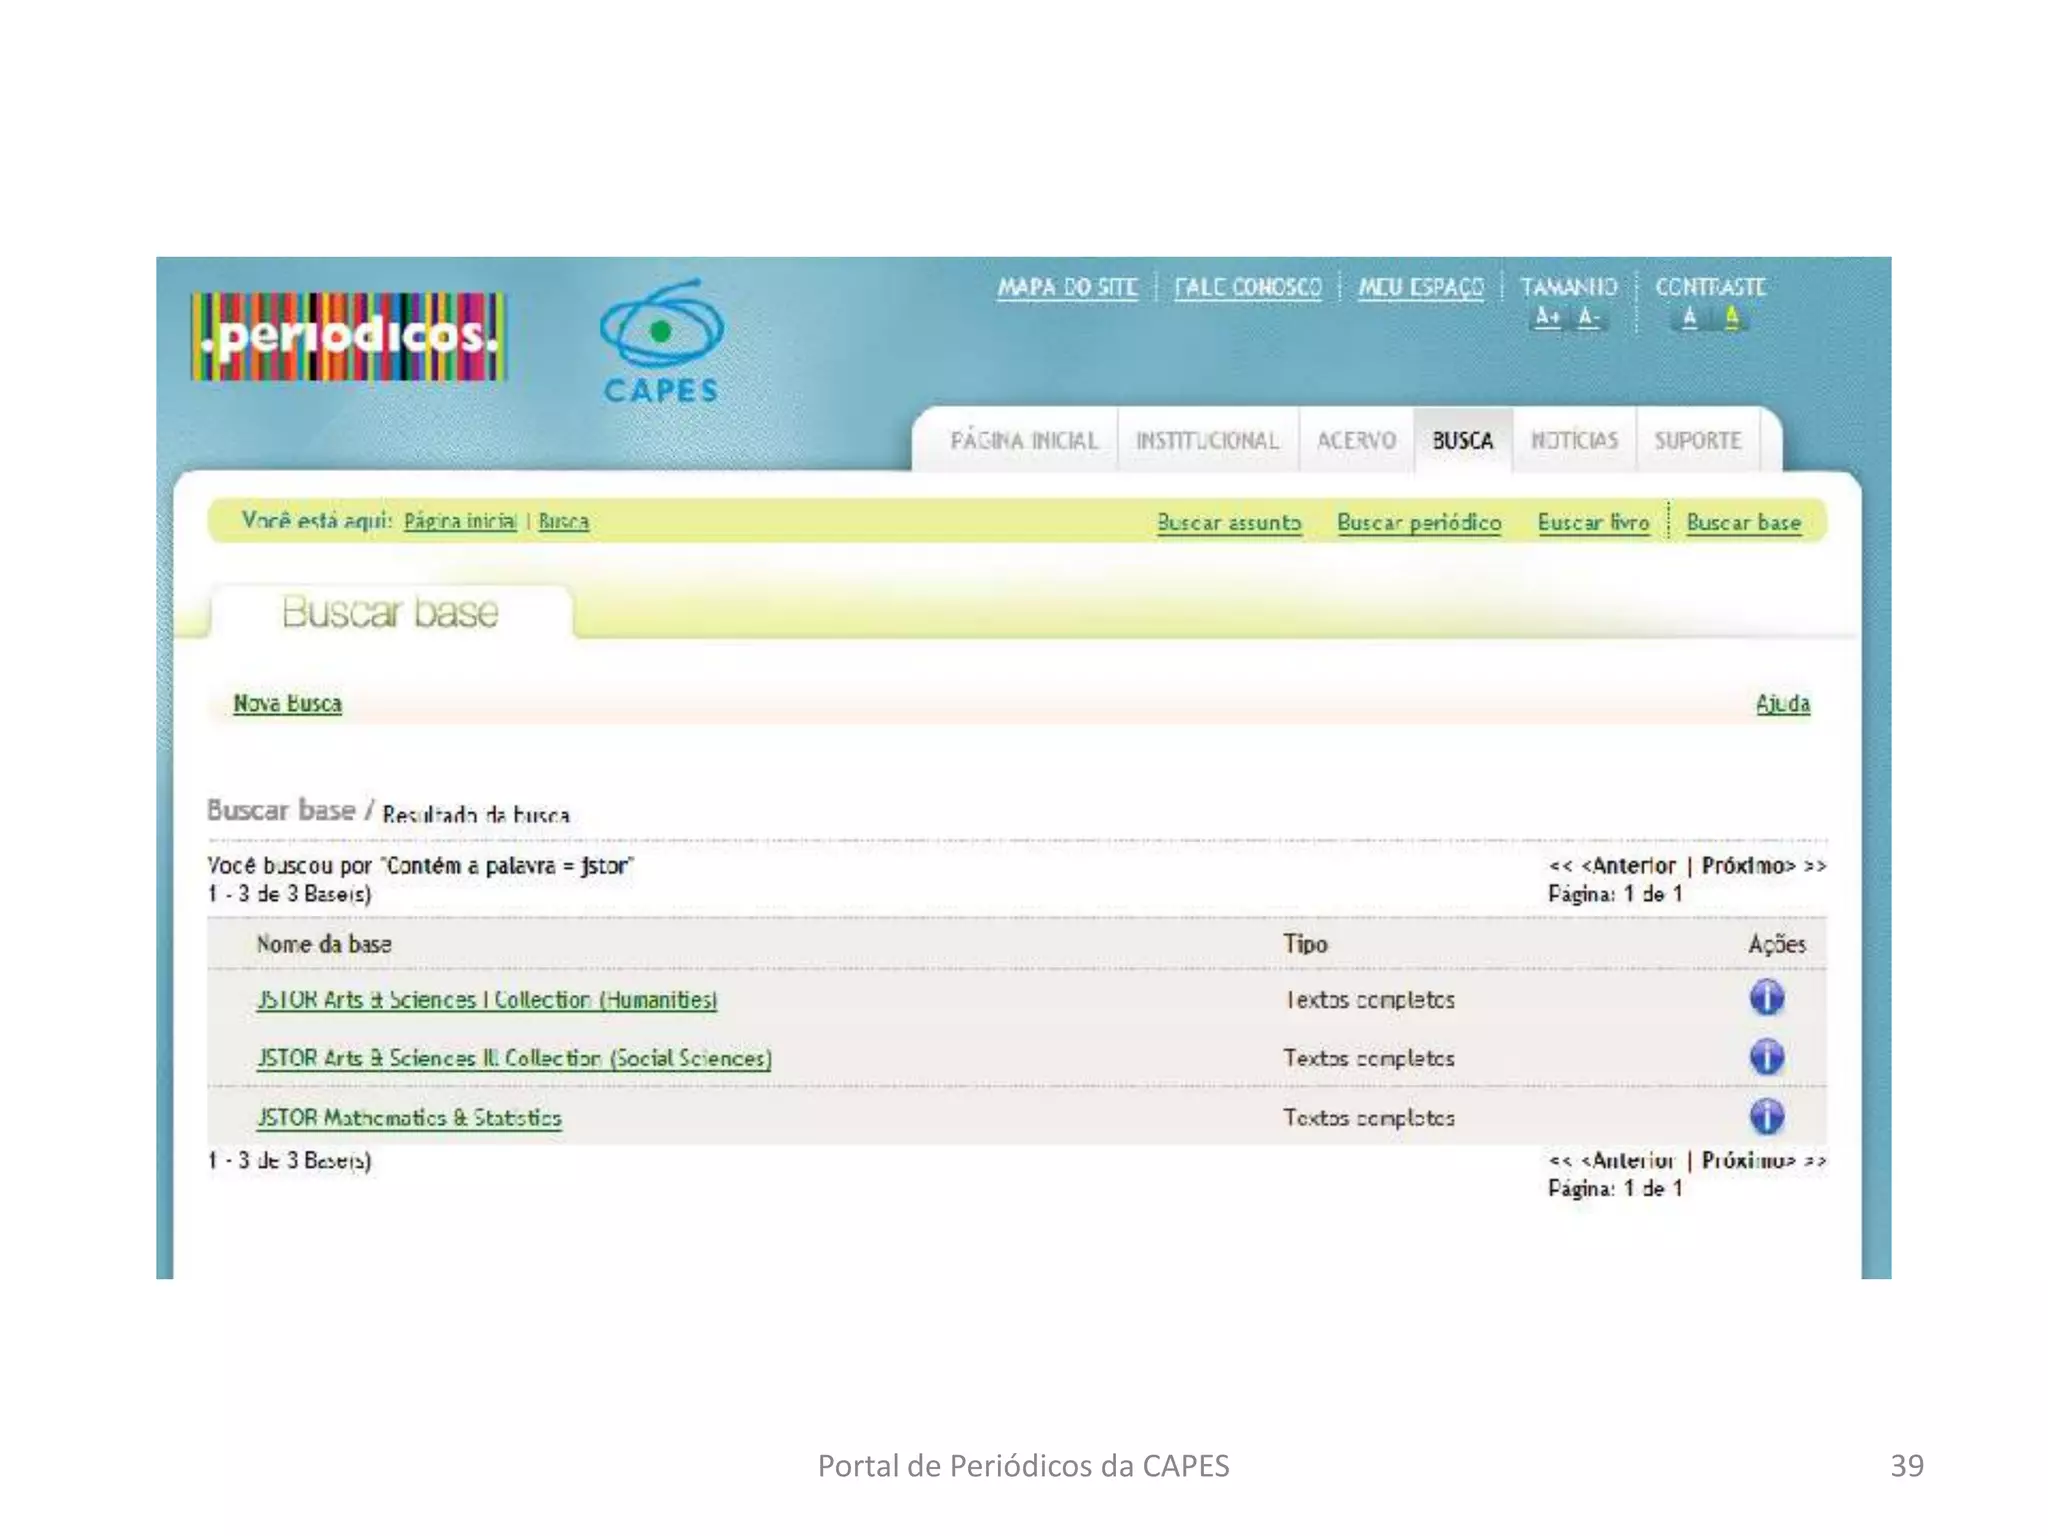
Task: Click Buscar periódico link
Action: [x=1419, y=523]
